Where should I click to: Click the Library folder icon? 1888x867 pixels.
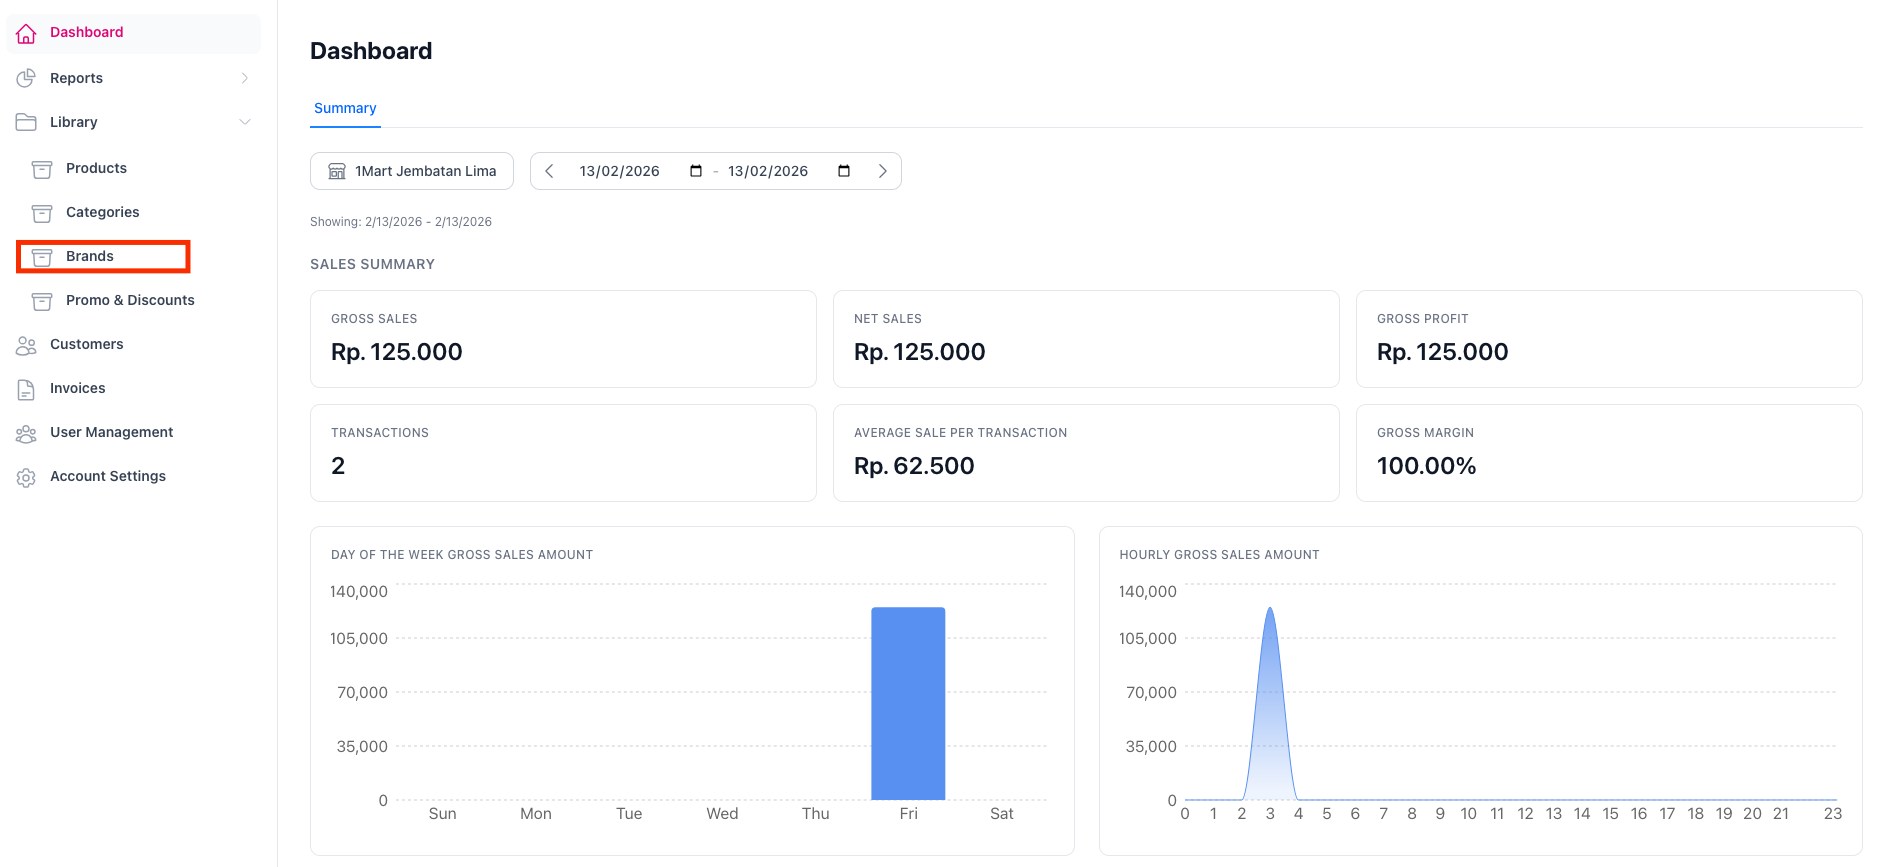[x=27, y=122]
